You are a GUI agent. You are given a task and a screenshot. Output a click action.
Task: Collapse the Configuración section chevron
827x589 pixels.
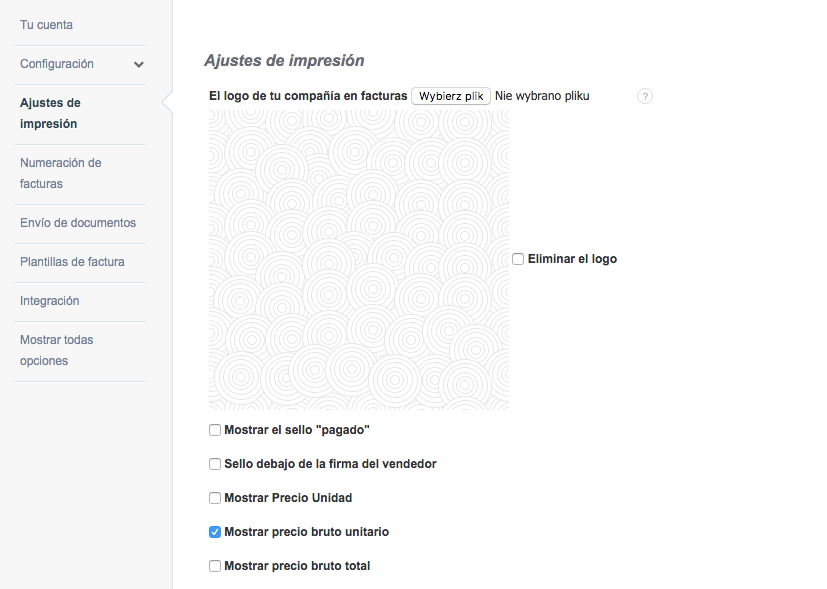(138, 64)
